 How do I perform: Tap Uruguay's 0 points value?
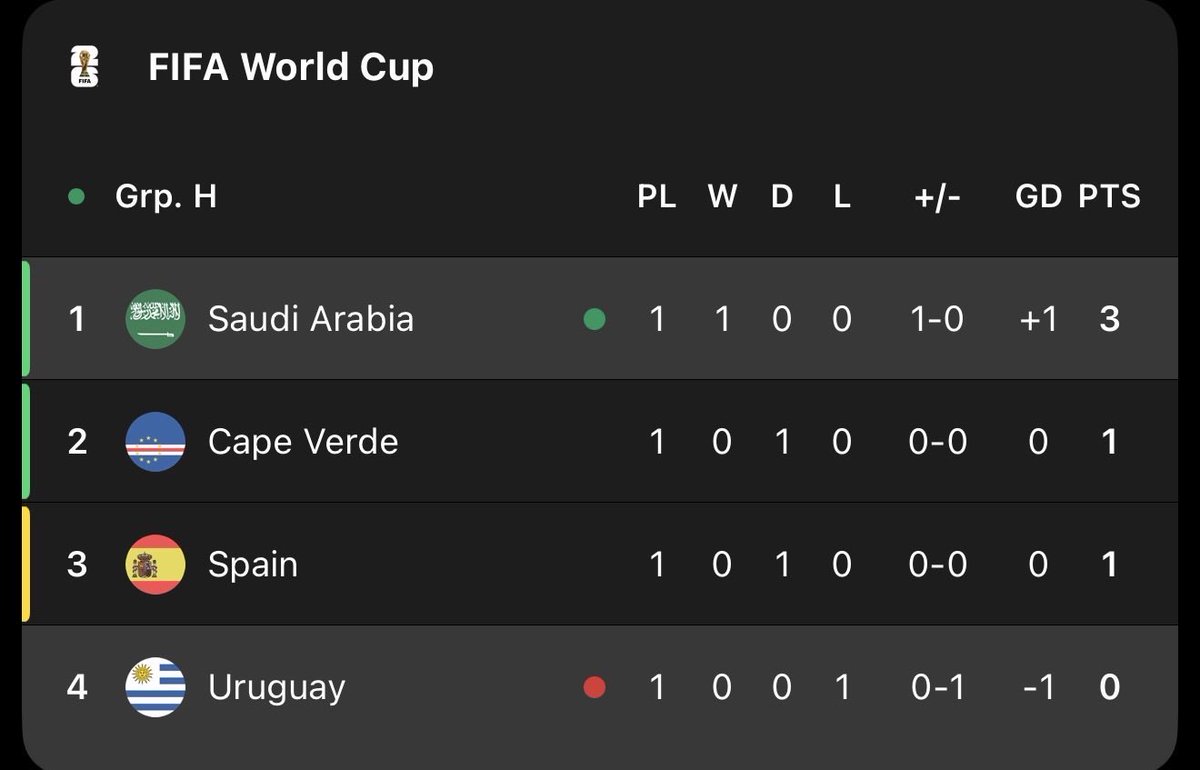point(1109,687)
